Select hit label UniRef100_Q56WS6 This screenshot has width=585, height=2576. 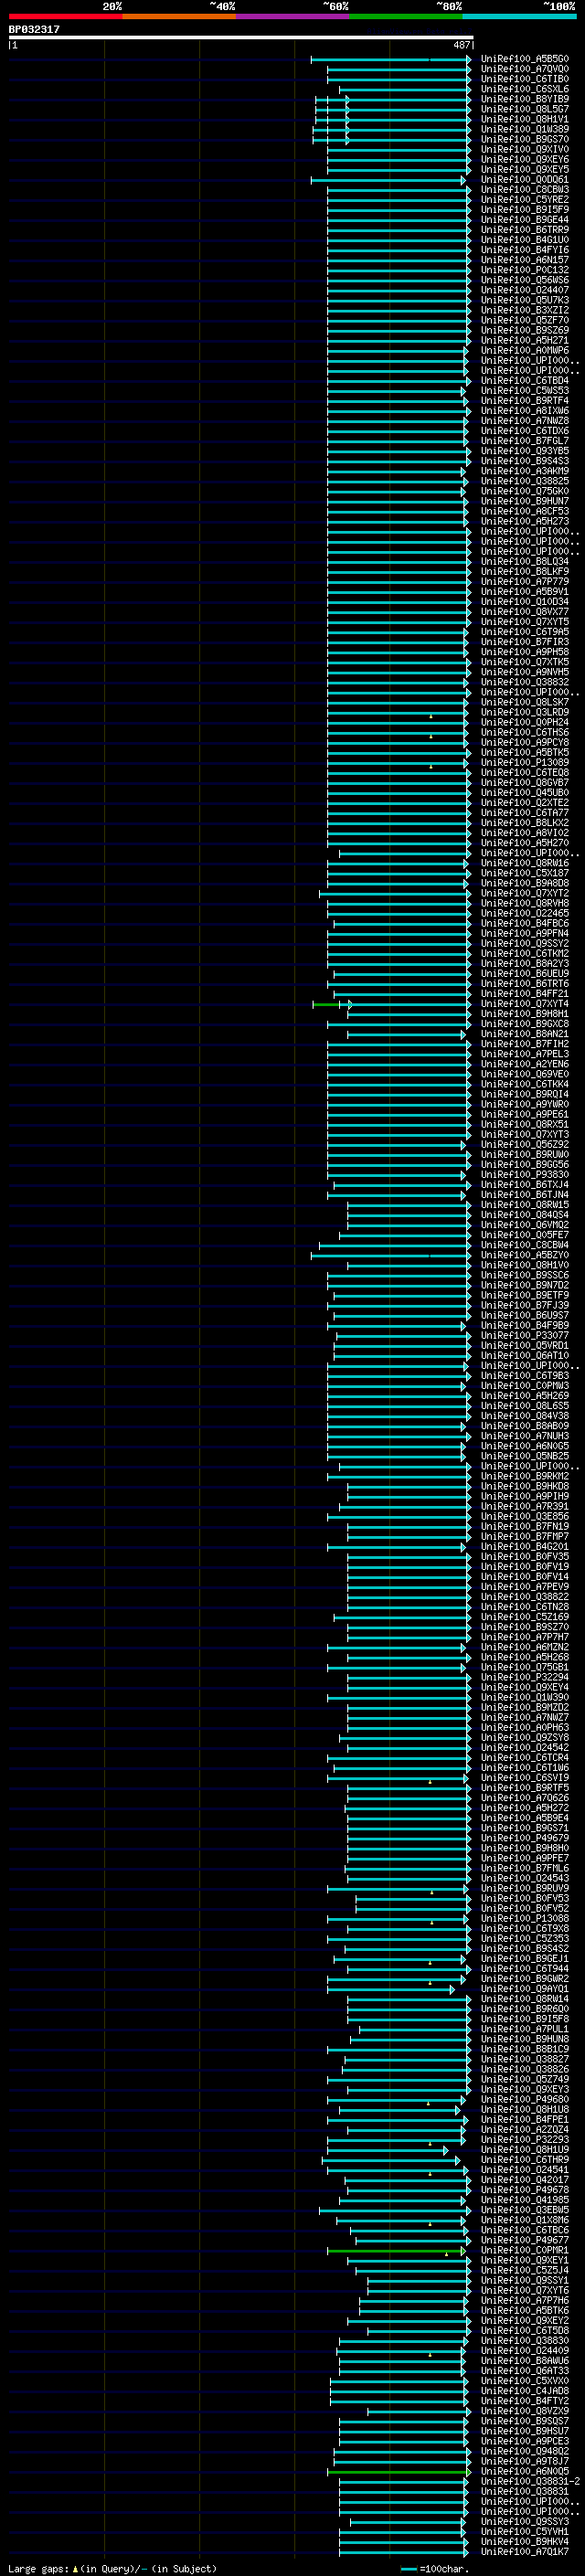point(525,280)
